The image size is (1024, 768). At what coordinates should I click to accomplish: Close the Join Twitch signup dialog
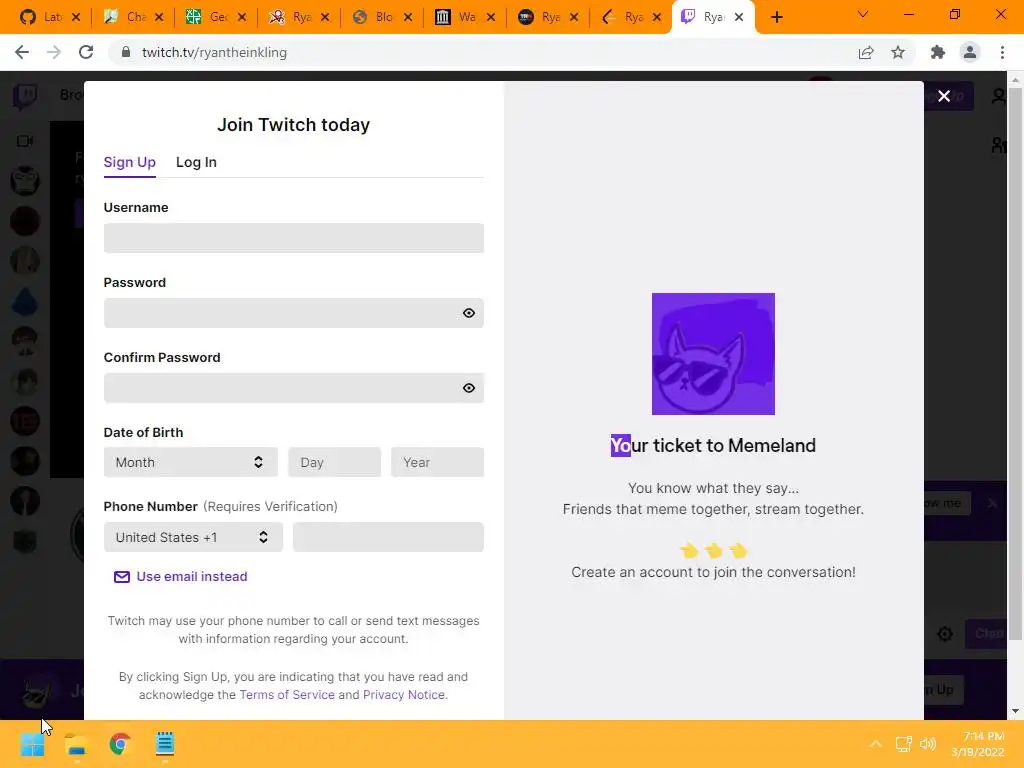944,96
